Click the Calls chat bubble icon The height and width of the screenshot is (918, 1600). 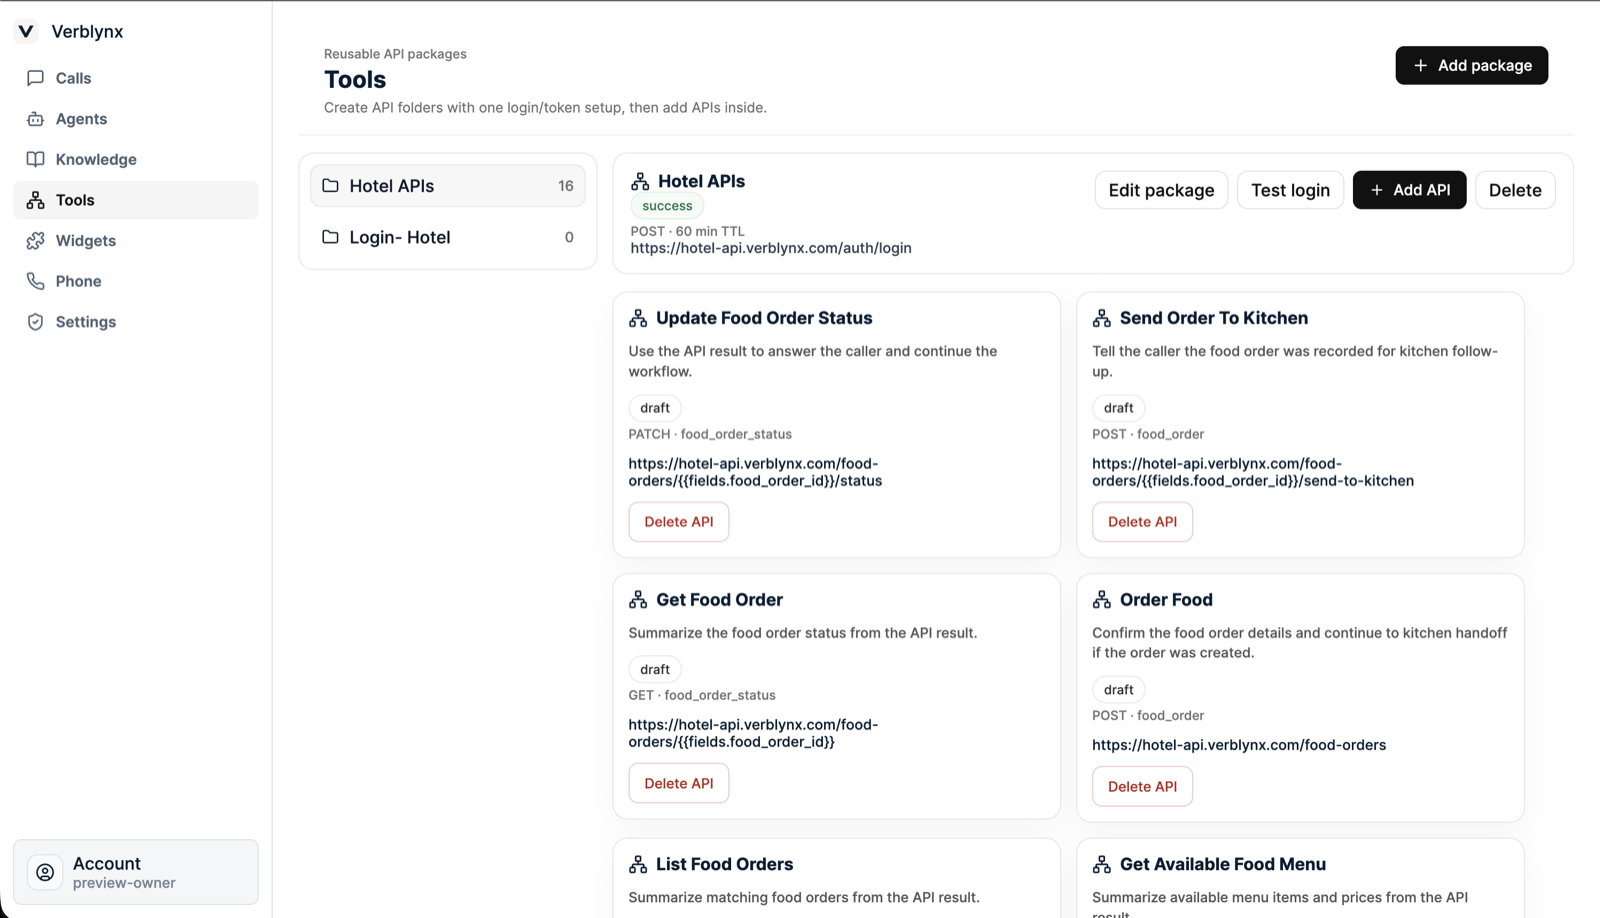(x=36, y=78)
